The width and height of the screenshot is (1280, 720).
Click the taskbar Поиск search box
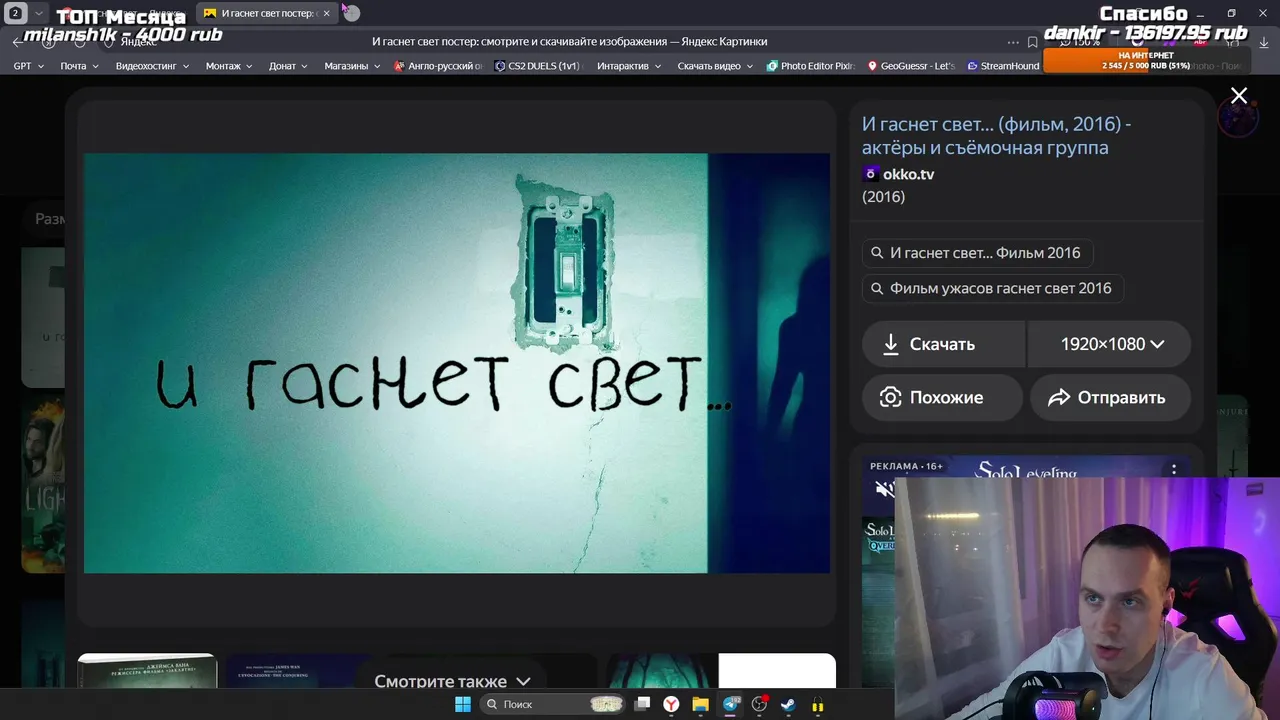553,704
